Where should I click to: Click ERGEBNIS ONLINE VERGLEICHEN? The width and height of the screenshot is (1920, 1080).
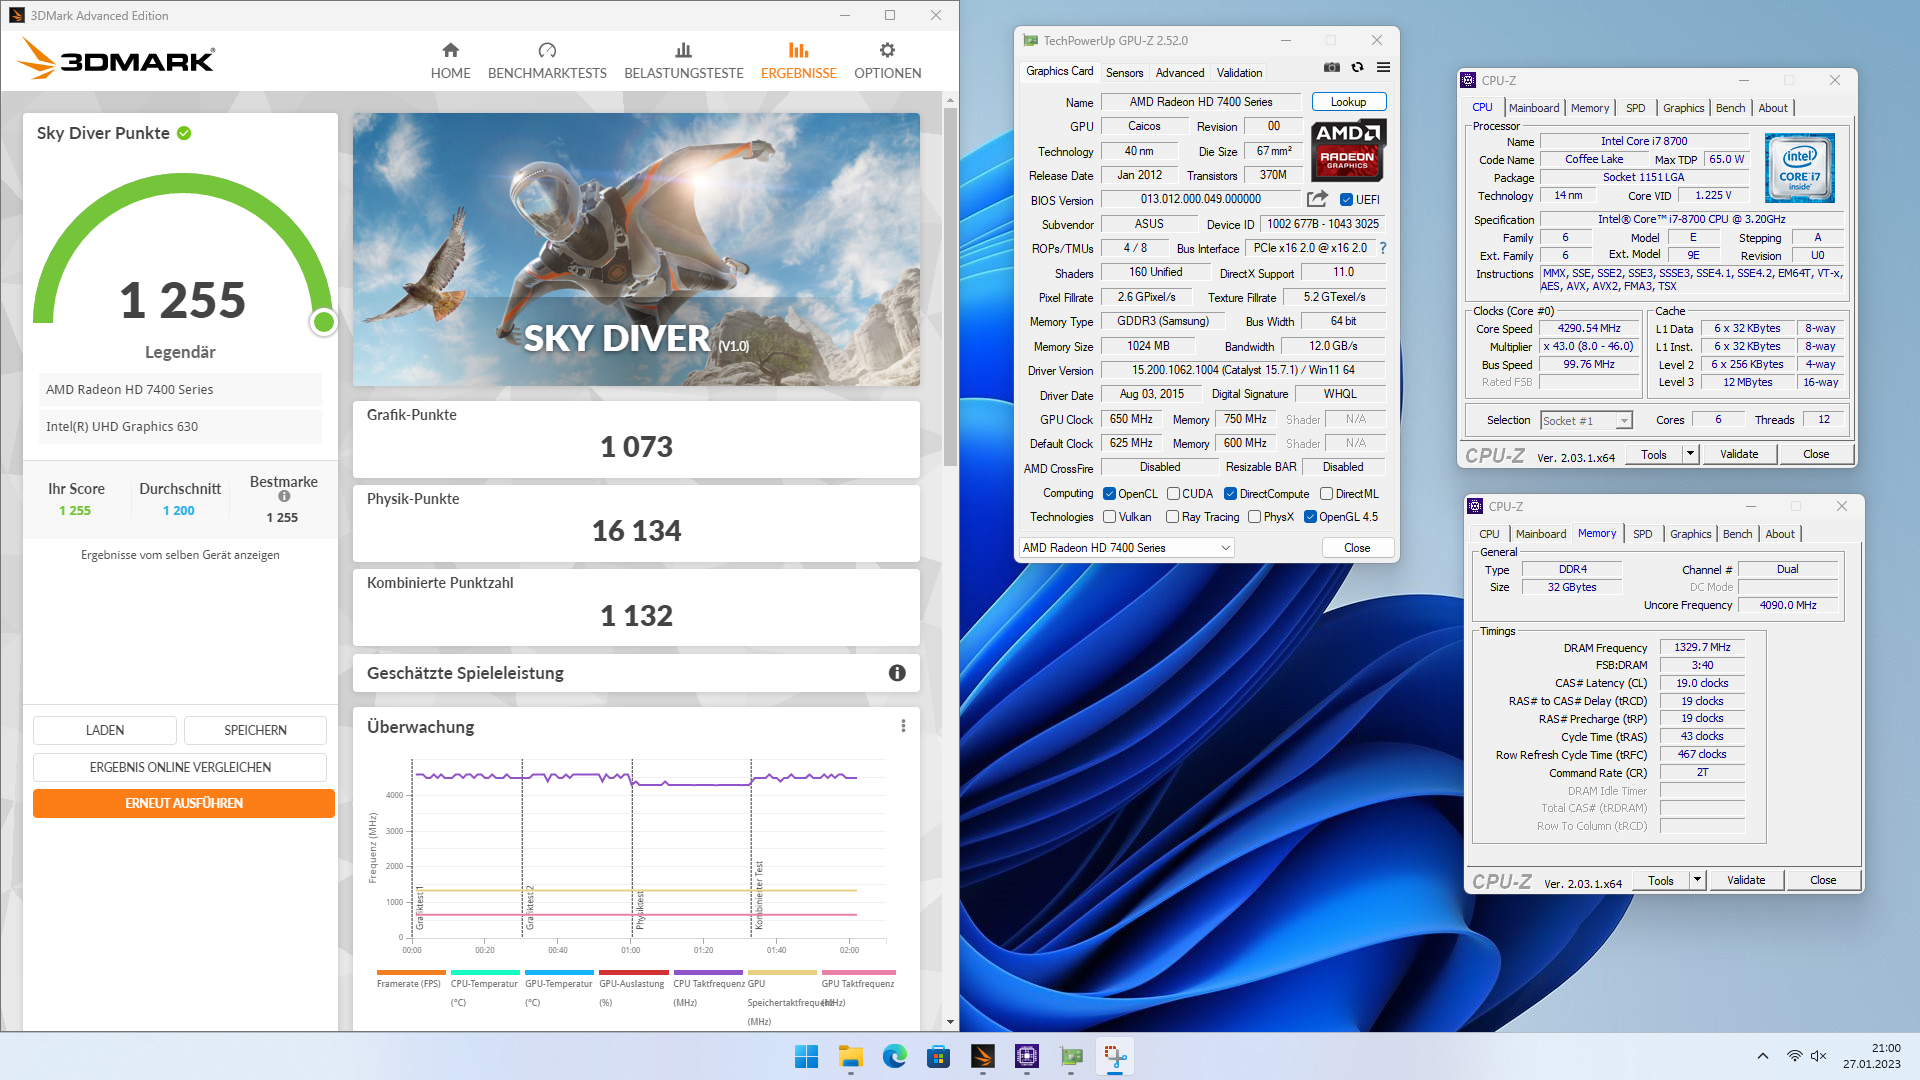180,767
